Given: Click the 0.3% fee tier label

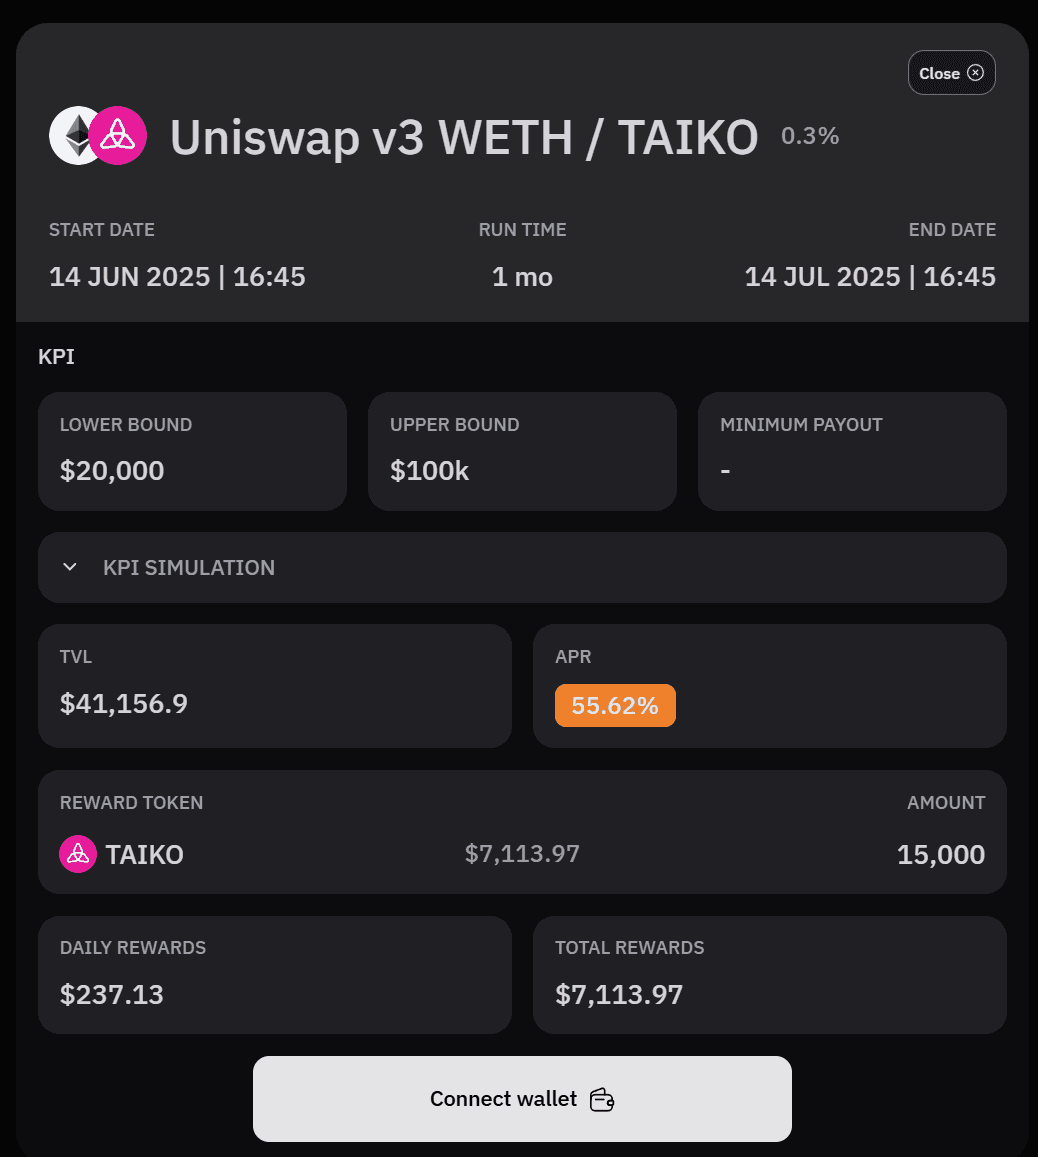Looking at the screenshot, I should [810, 136].
